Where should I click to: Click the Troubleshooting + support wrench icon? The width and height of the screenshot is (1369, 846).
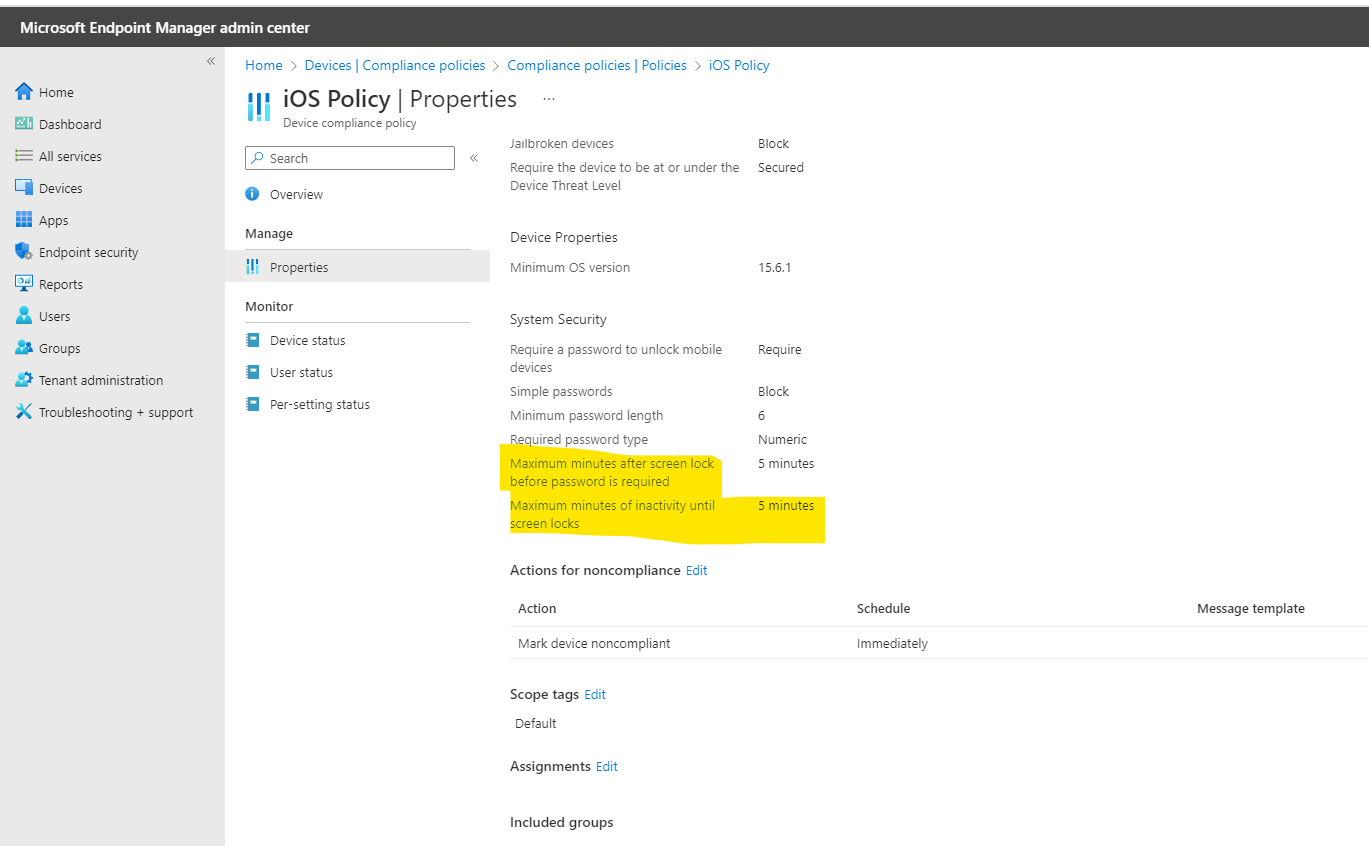click(x=24, y=412)
